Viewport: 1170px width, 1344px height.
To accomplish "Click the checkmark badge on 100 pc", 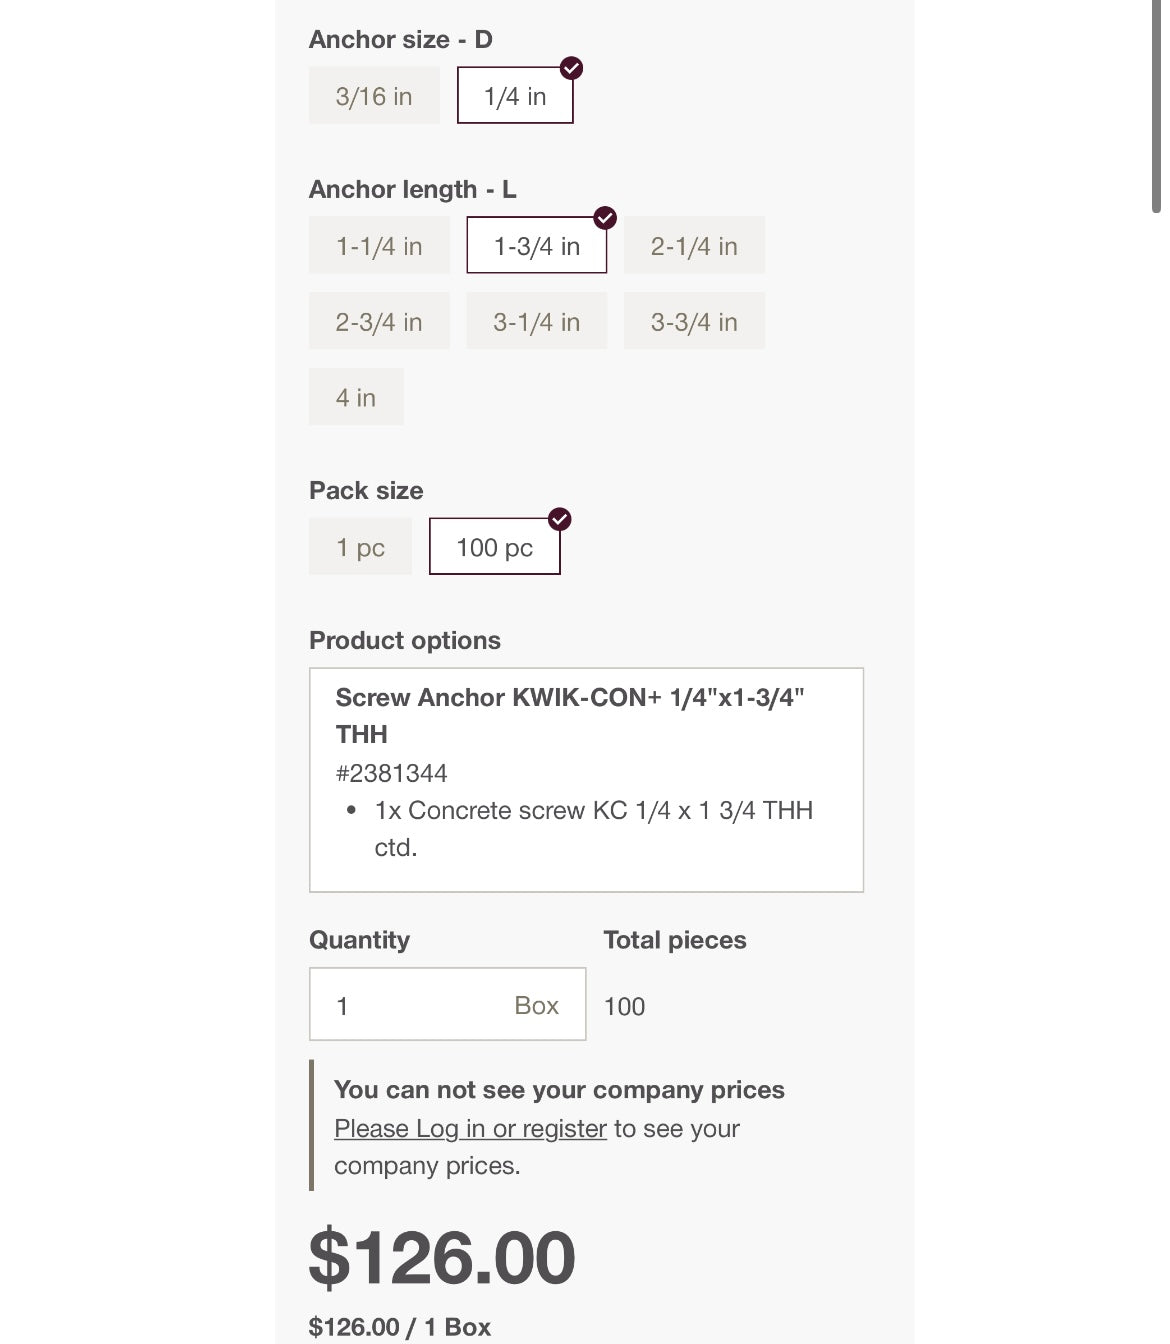I will [x=560, y=519].
